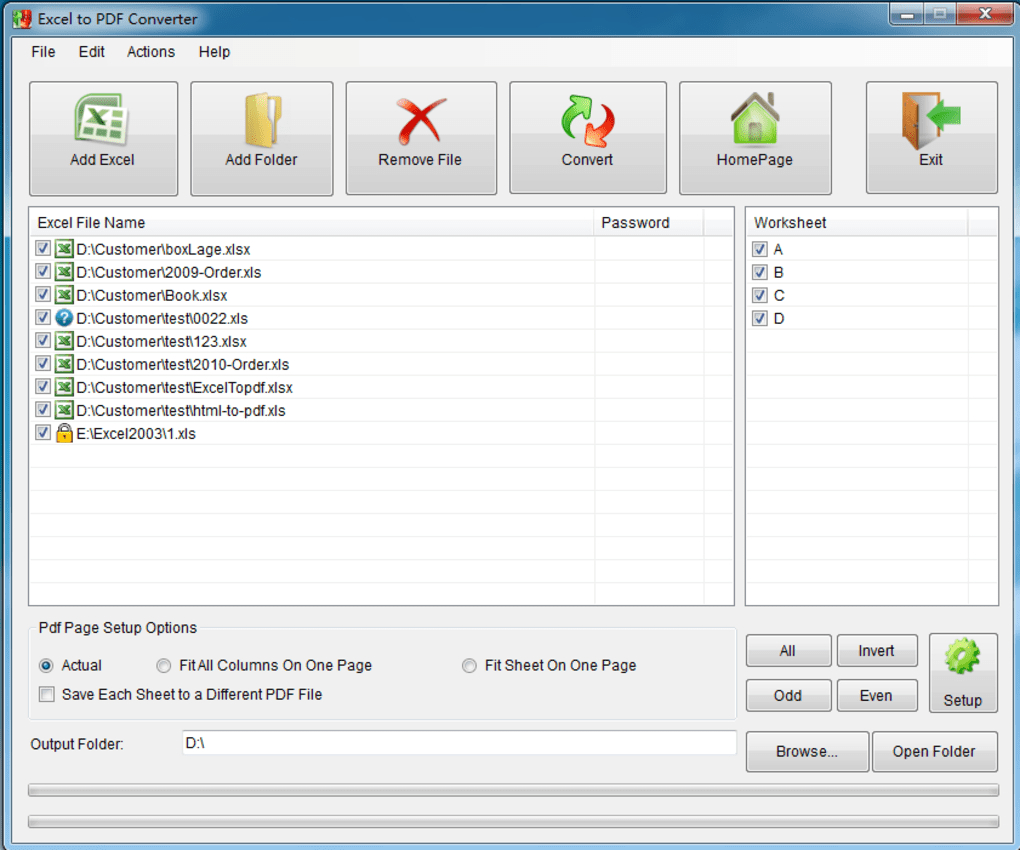The height and width of the screenshot is (850, 1020).
Task: Uncheck the boxLage.xlsx file entry
Action: (42, 248)
